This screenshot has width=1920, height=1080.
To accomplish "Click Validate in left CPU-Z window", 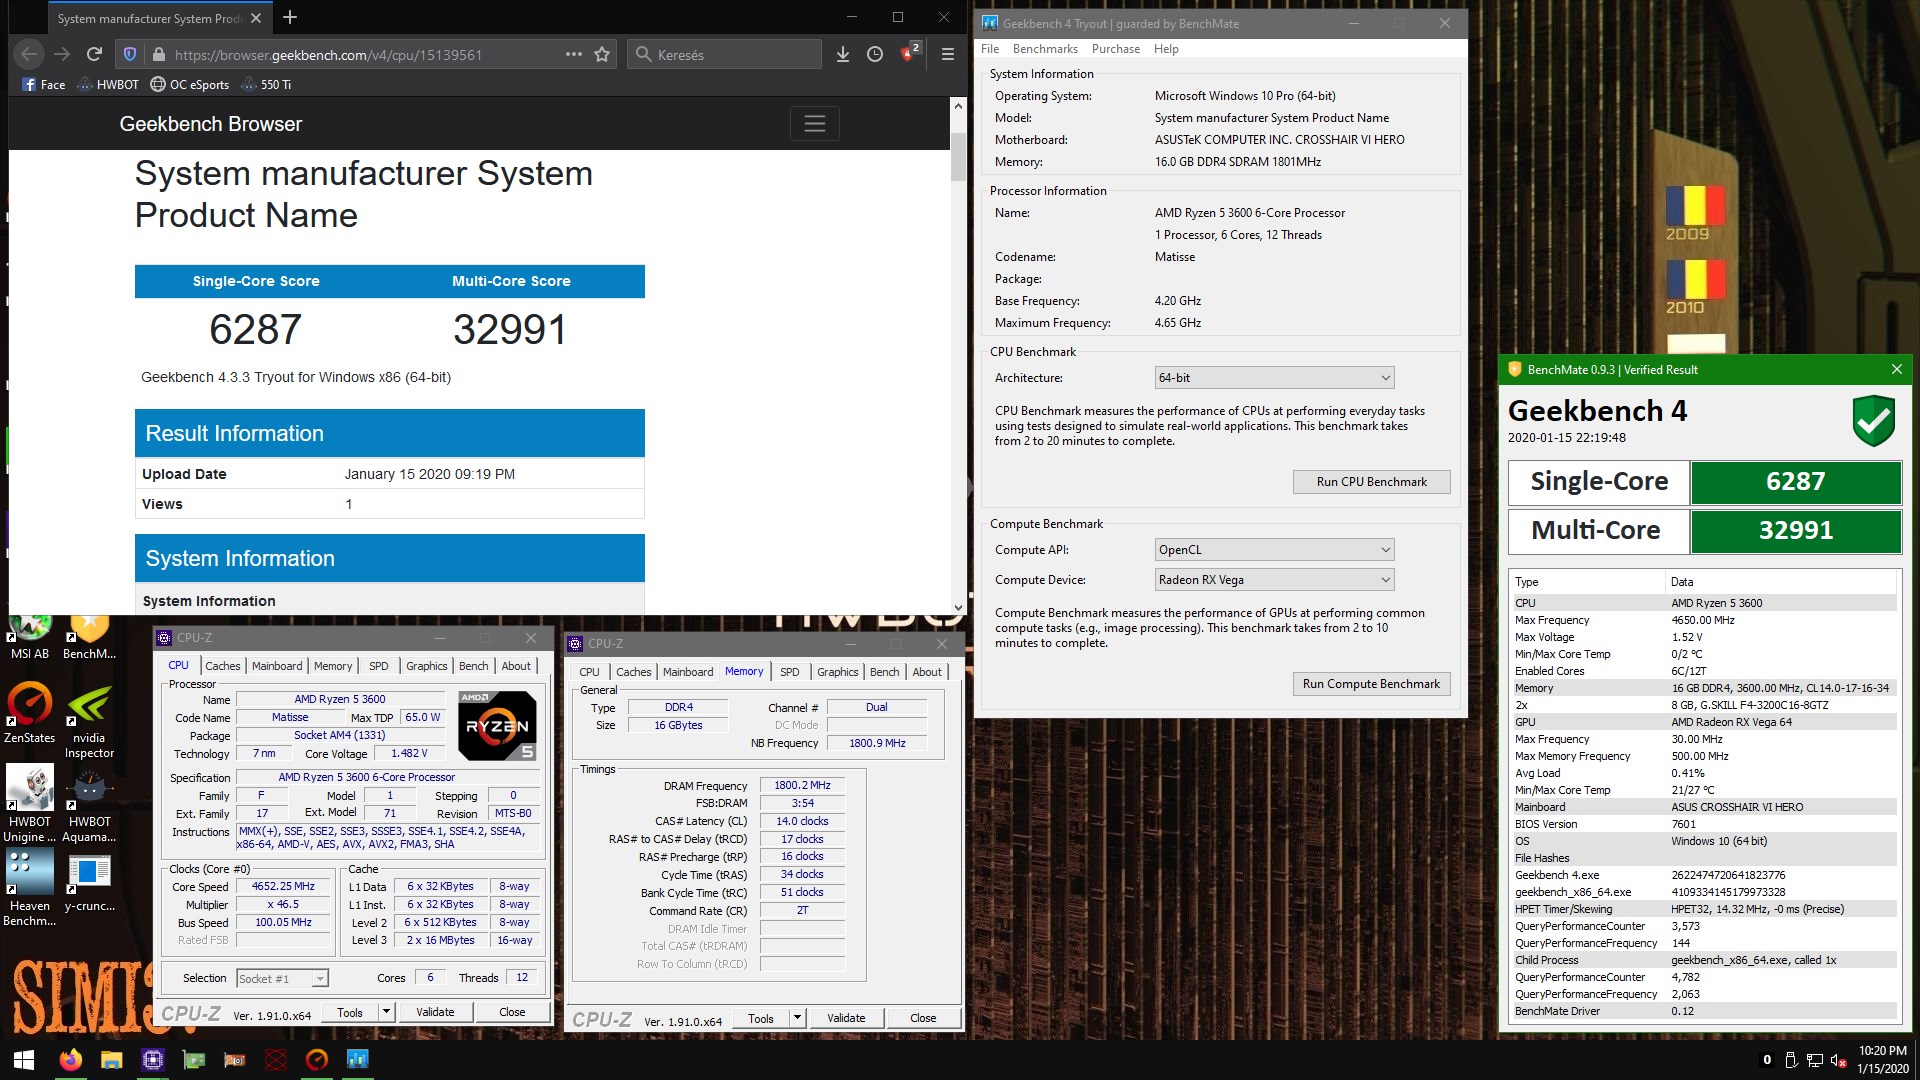I will pyautogui.click(x=435, y=1012).
